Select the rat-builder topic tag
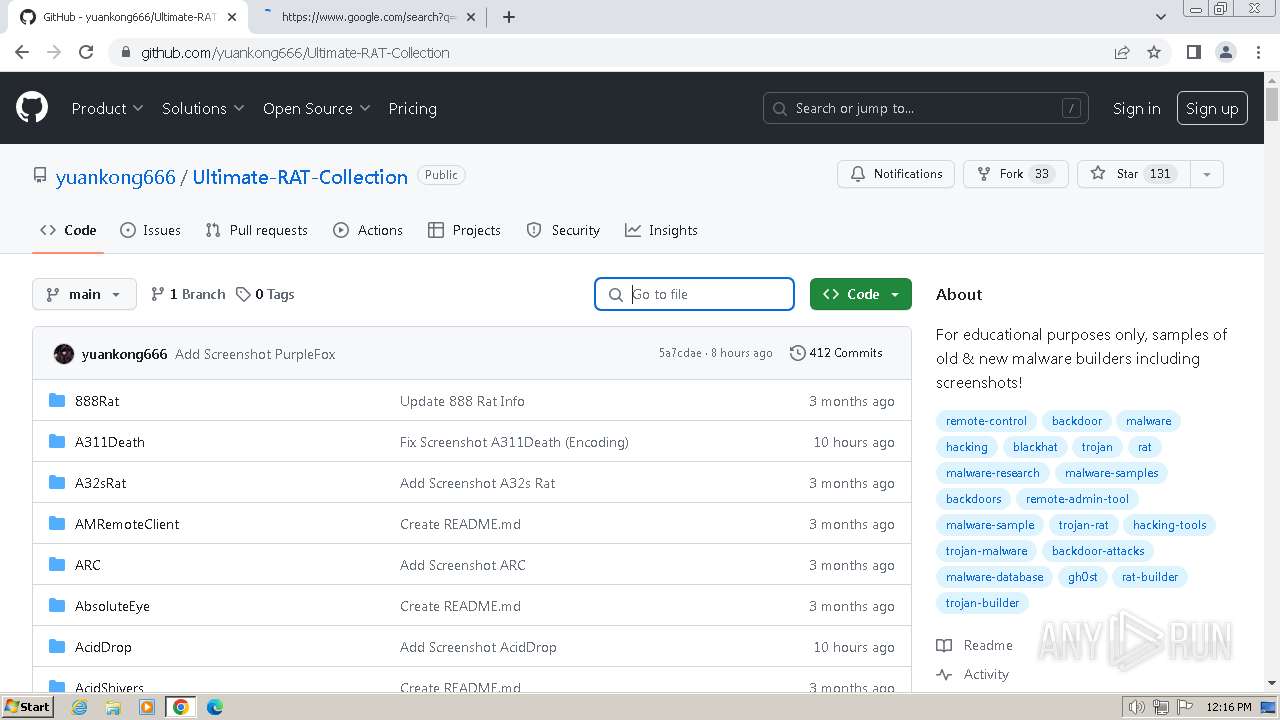The width and height of the screenshot is (1280, 720). [x=1150, y=577]
